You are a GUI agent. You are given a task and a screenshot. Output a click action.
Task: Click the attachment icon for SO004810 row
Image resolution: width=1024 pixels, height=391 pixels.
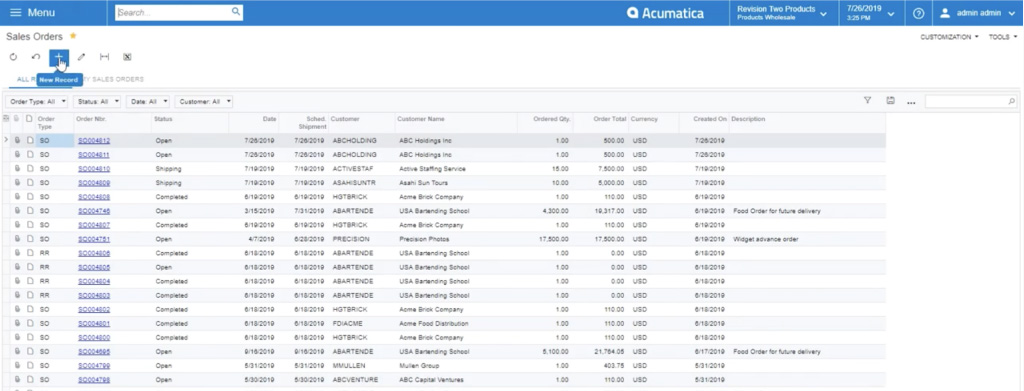point(18,168)
